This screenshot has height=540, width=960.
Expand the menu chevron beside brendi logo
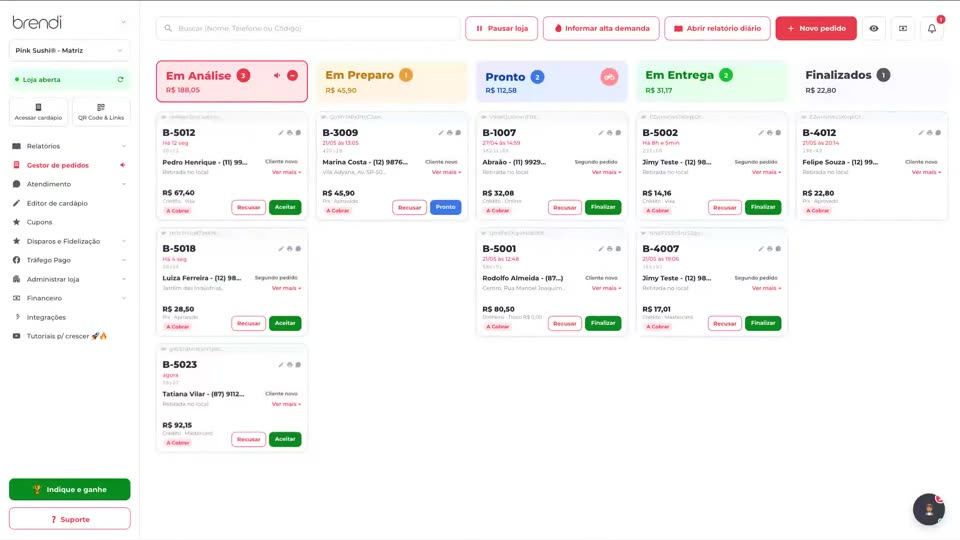124,23
